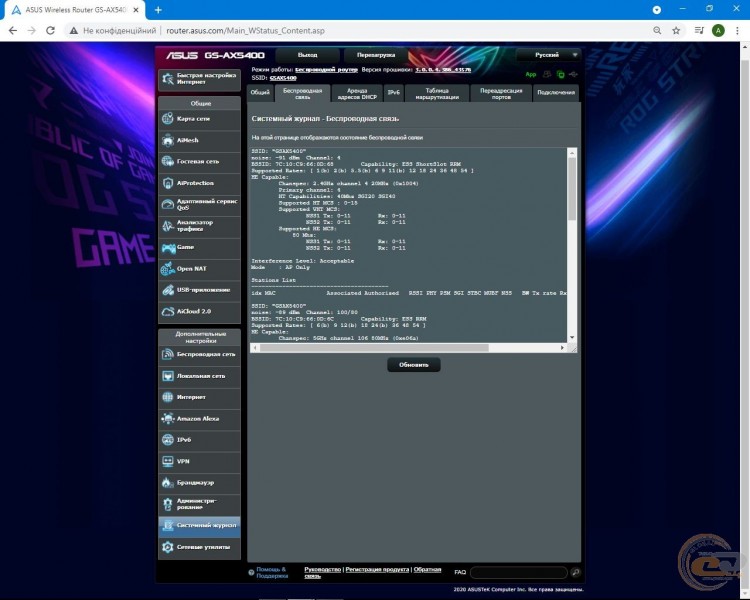
Task: Open Internet (Интернет) WAN settings
Action: (x=199, y=397)
